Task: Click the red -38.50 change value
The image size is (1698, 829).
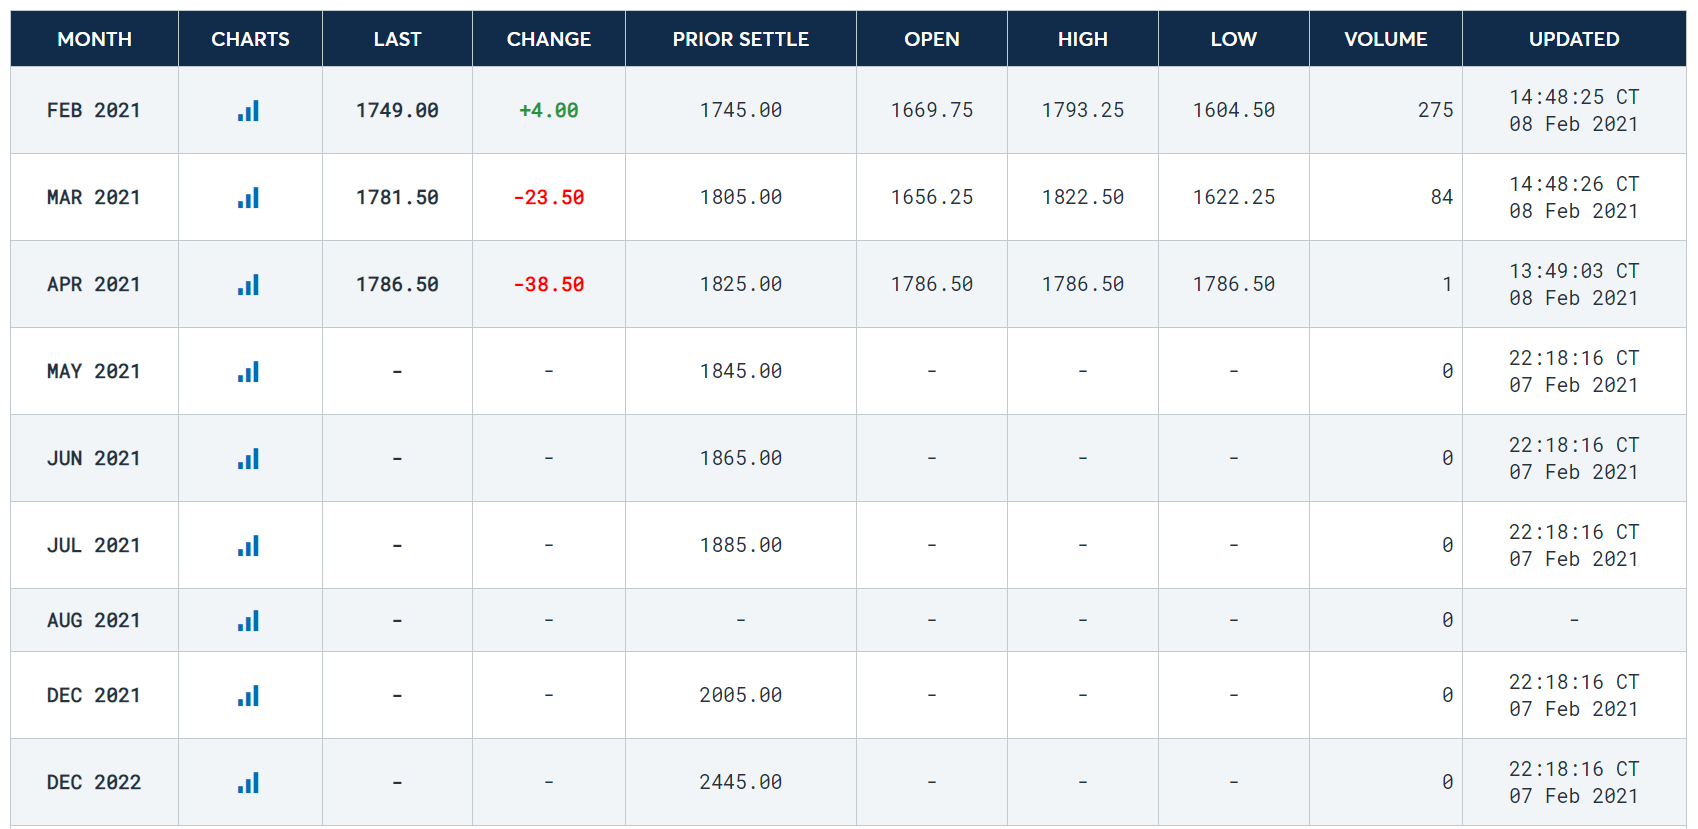Action: (548, 285)
